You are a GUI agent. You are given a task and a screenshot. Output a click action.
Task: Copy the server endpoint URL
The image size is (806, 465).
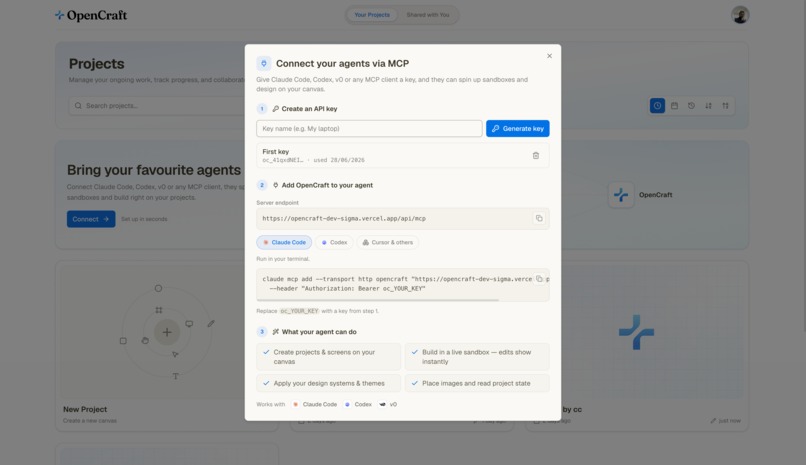coord(539,218)
